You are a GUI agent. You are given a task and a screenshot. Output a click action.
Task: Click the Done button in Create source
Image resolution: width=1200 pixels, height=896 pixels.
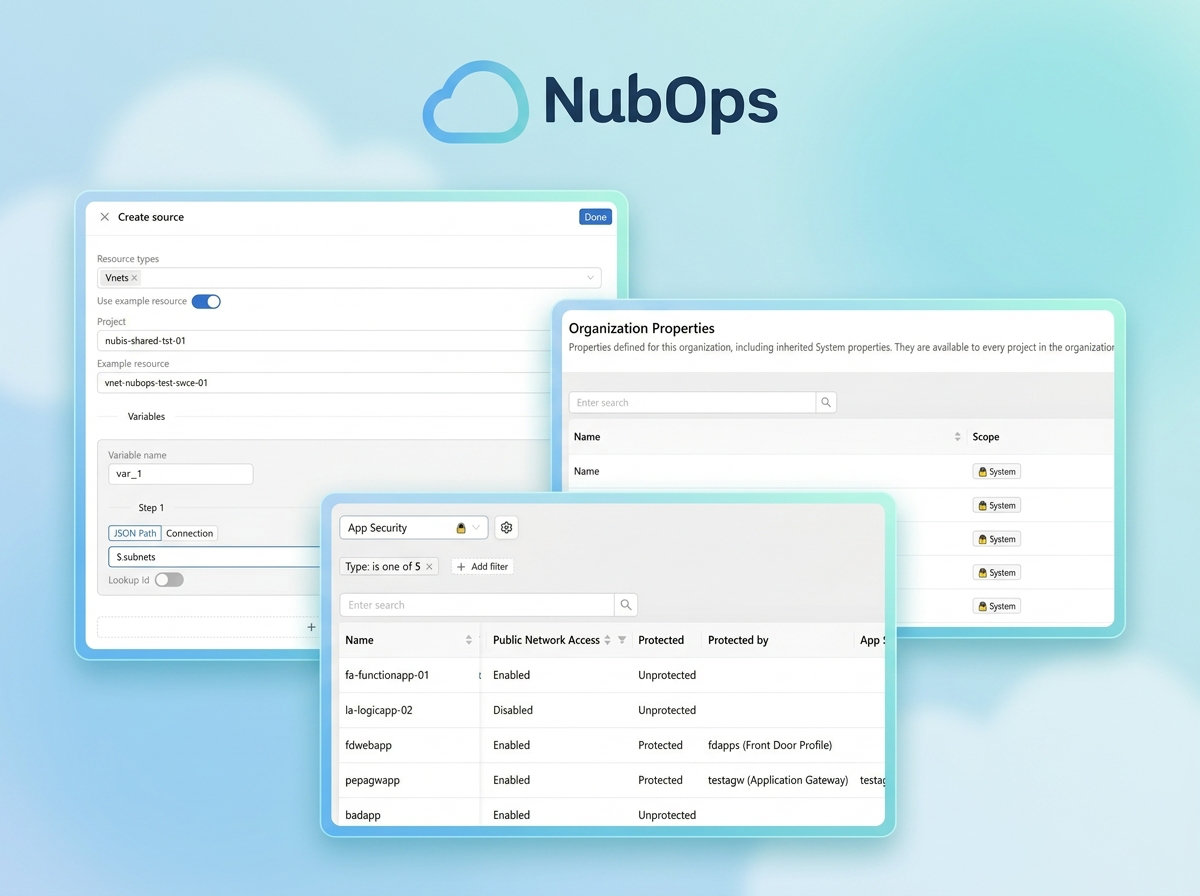(x=595, y=217)
